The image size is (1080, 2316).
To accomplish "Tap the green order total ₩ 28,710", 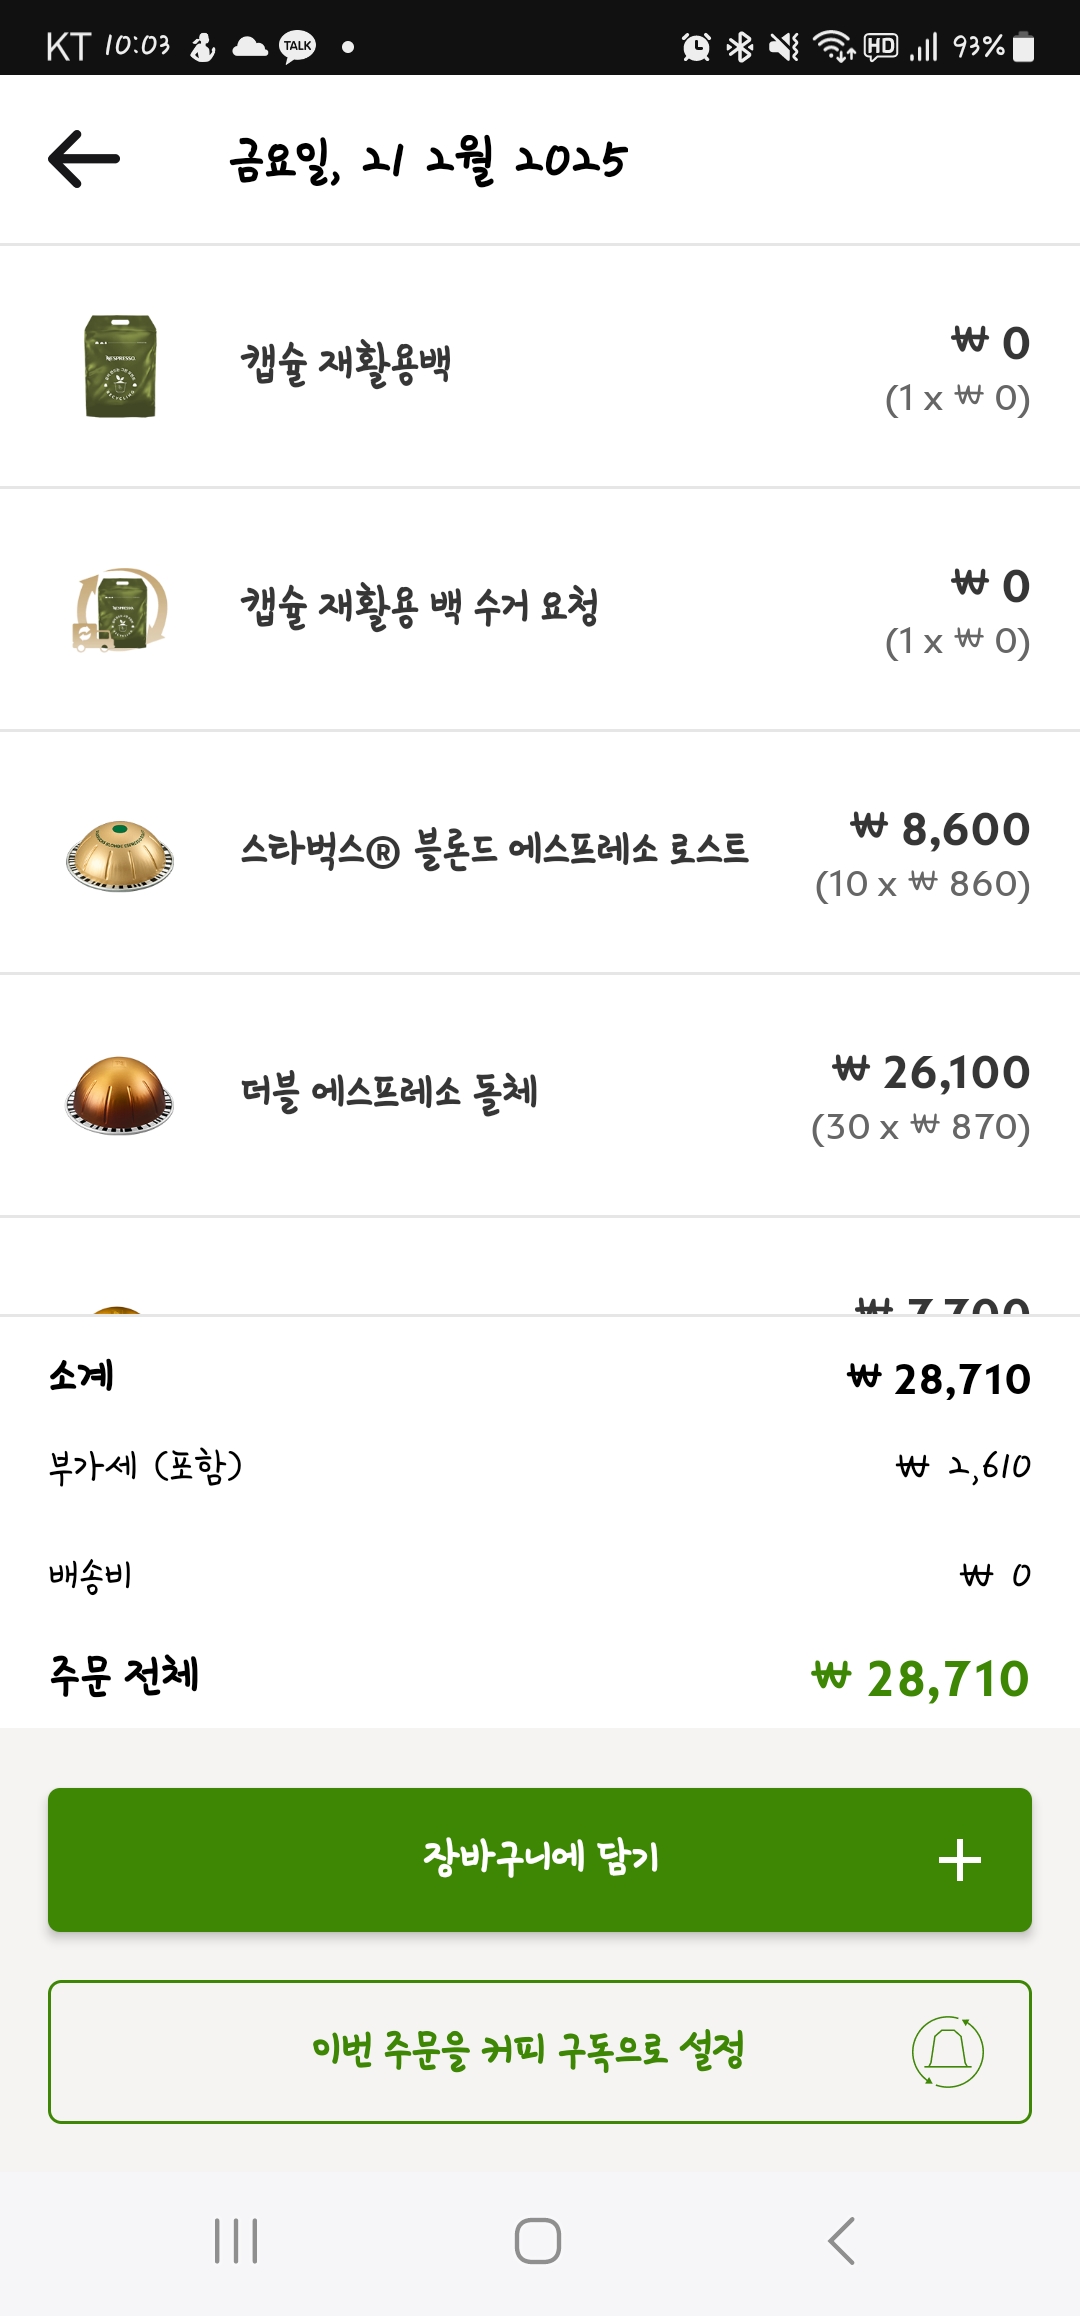I will tap(920, 1678).
